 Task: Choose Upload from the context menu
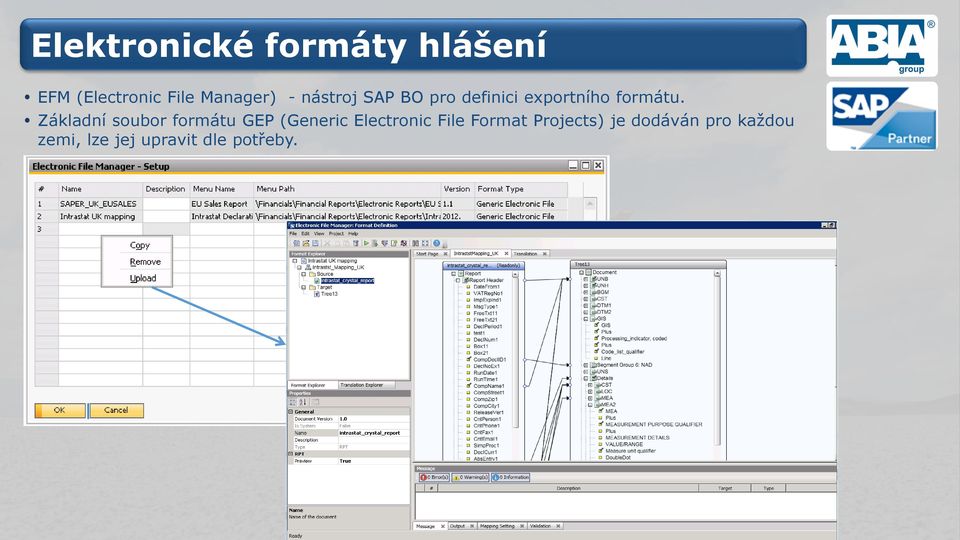(x=143, y=278)
